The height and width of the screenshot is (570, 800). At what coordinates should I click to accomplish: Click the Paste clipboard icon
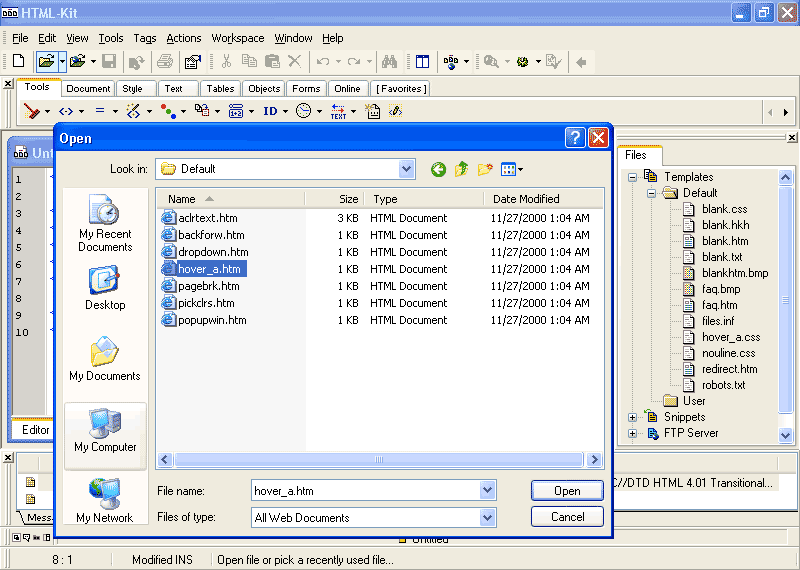point(272,61)
